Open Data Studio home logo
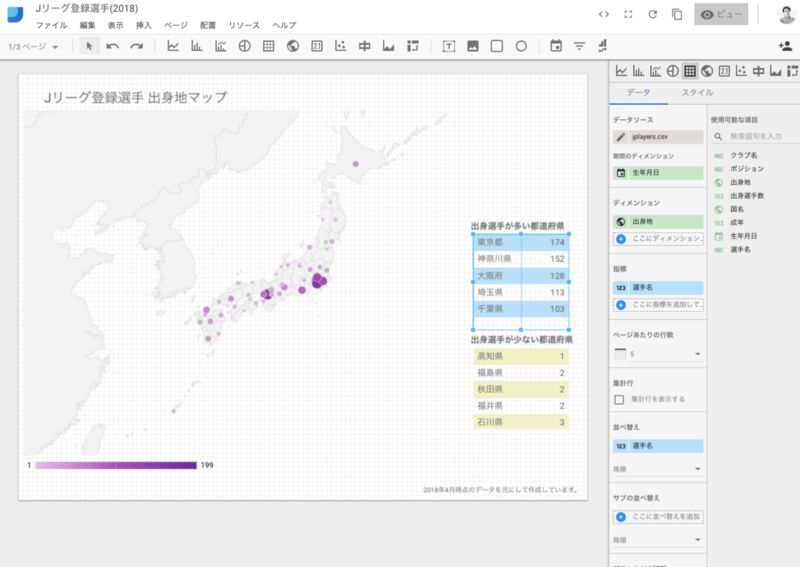 pos(15,14)
